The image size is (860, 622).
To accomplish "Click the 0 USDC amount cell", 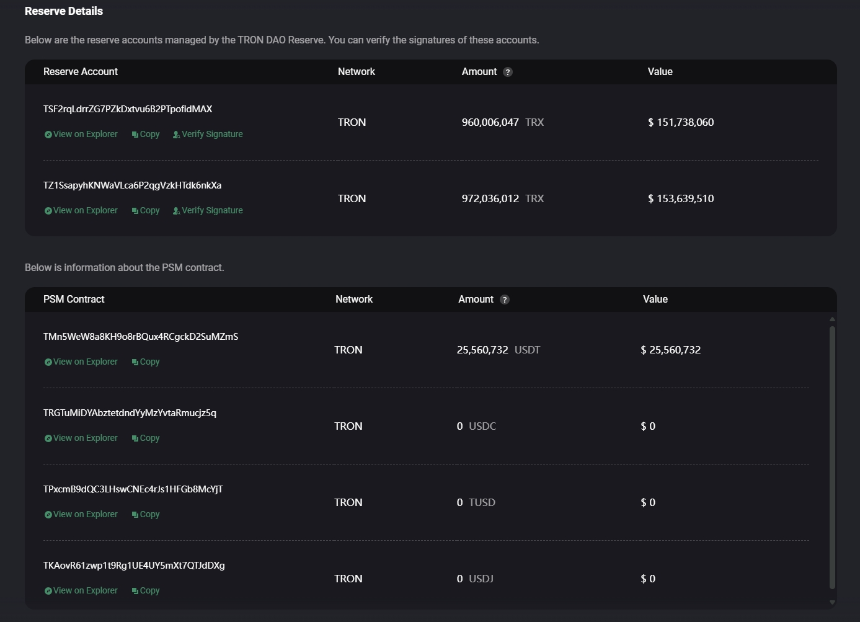I will click(477, 426).
